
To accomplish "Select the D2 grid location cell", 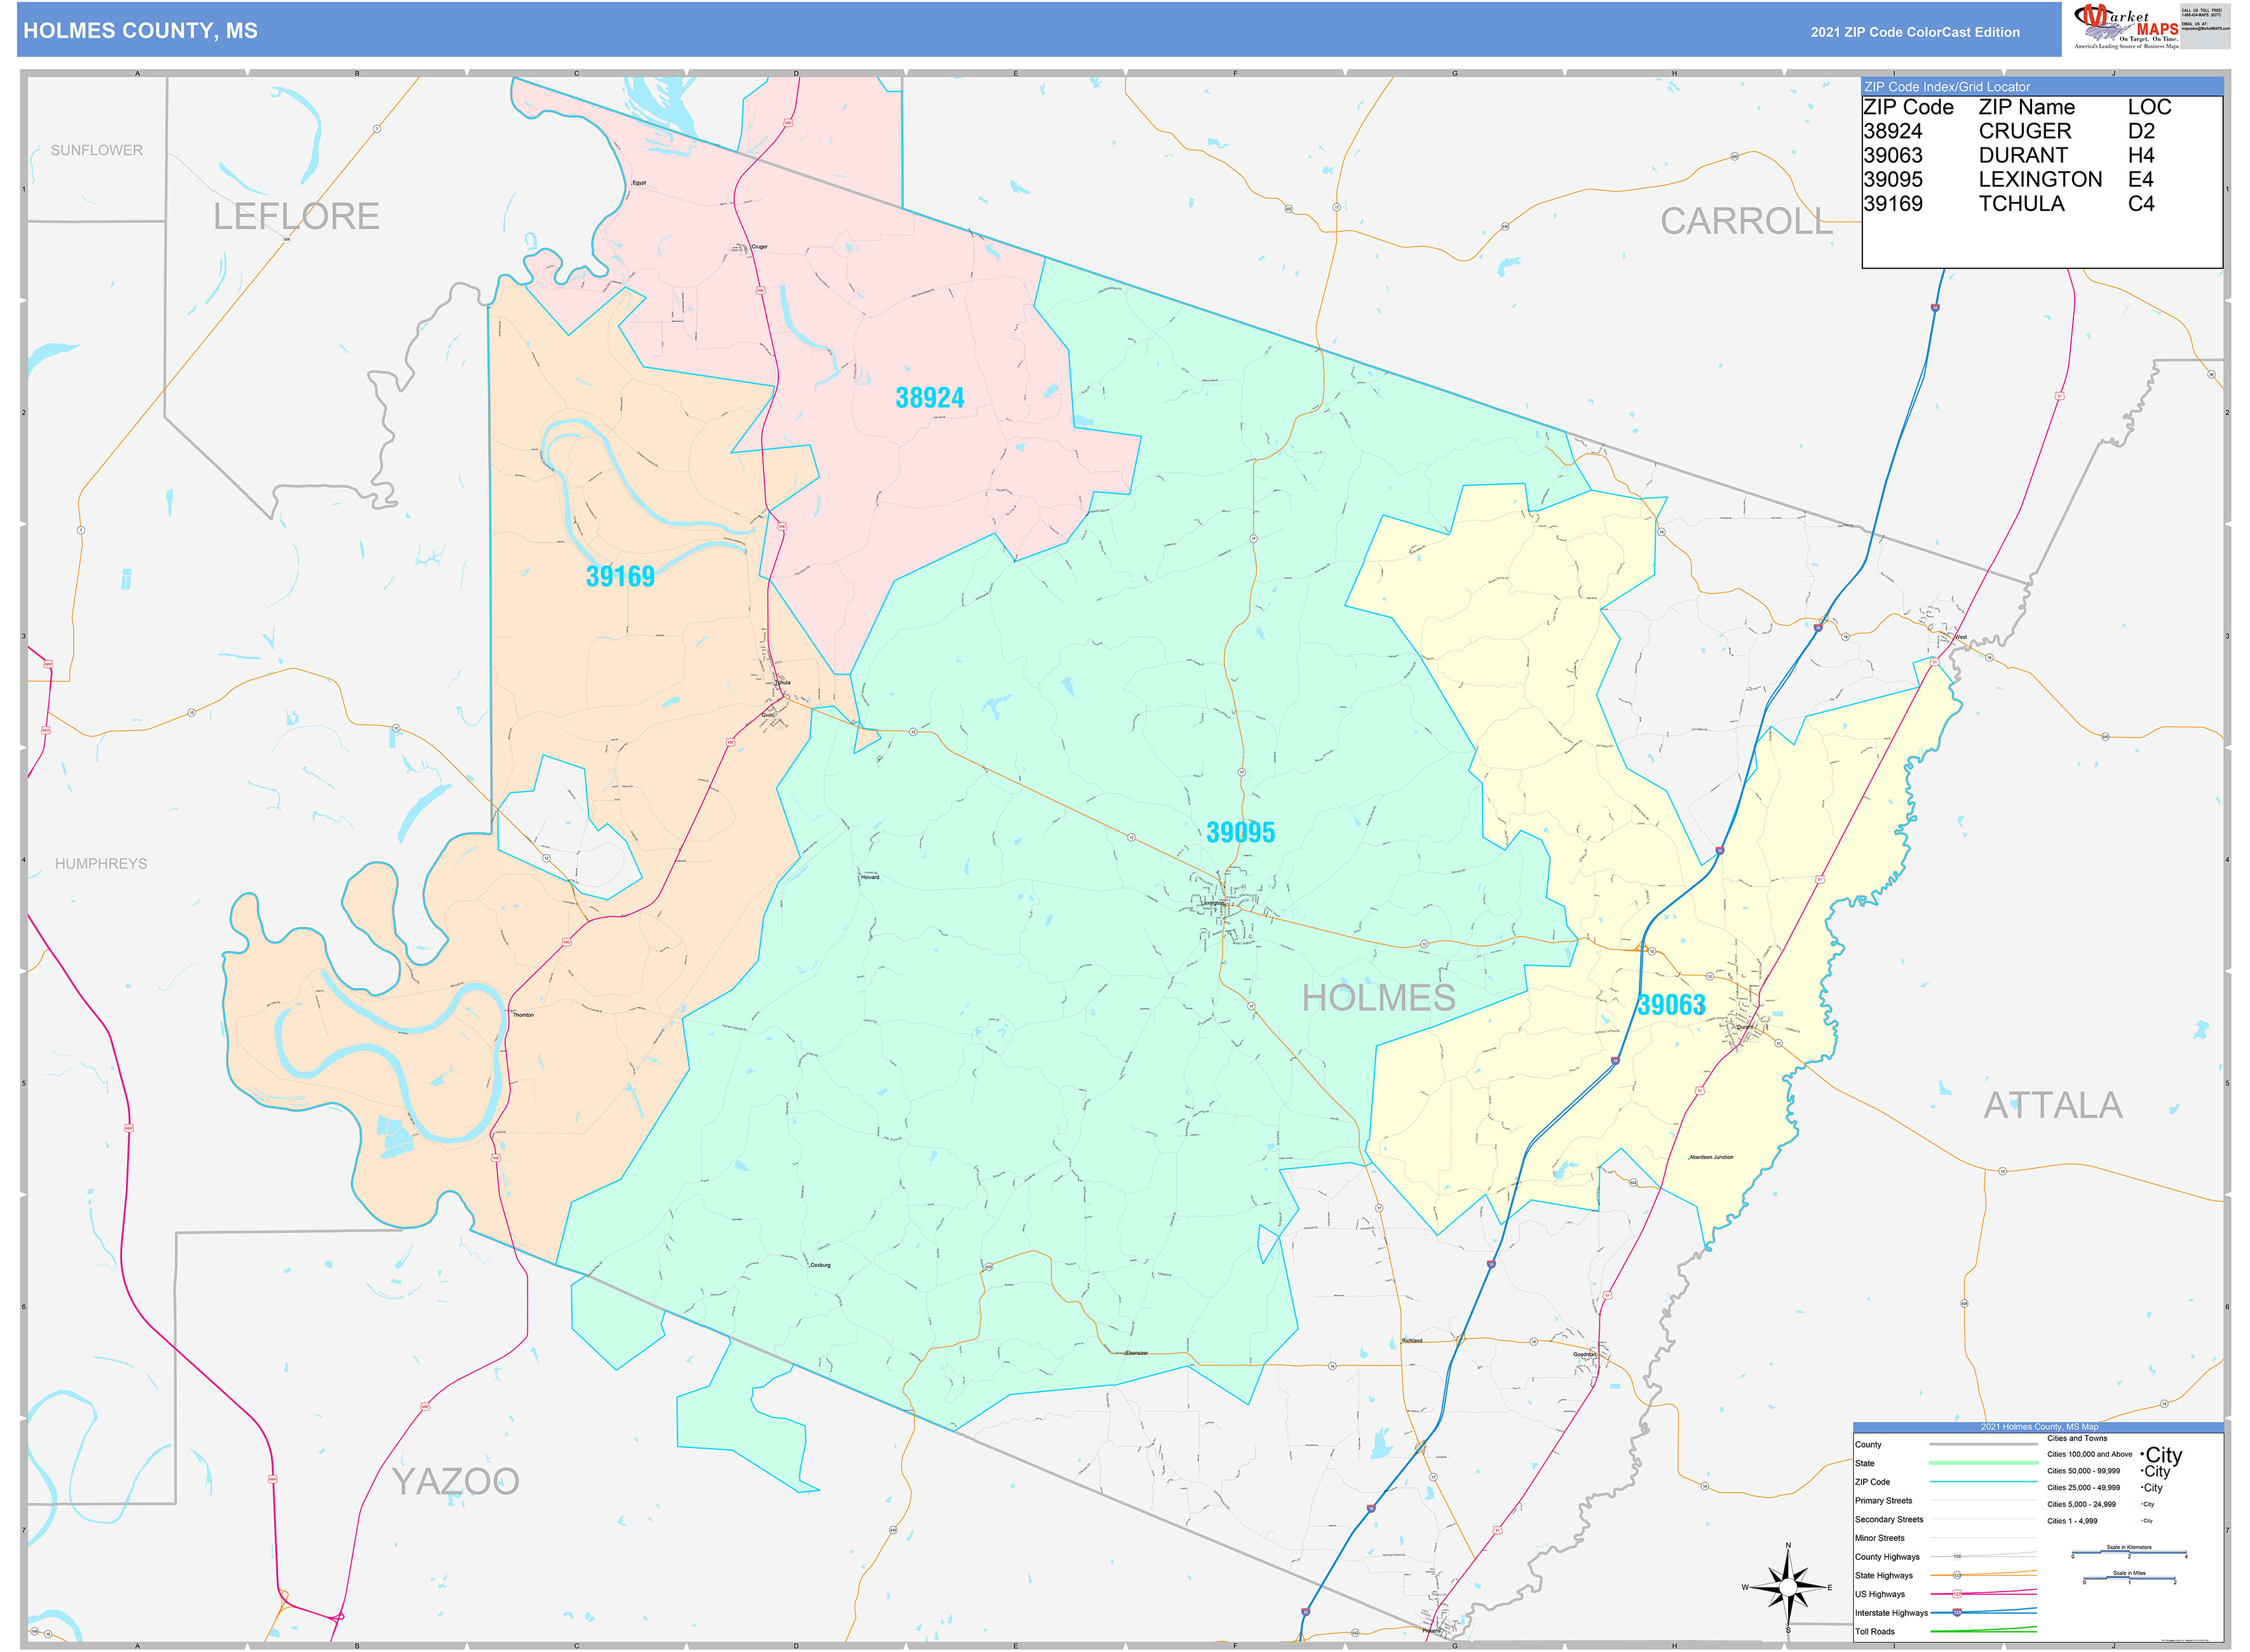I will point(2141,131).
